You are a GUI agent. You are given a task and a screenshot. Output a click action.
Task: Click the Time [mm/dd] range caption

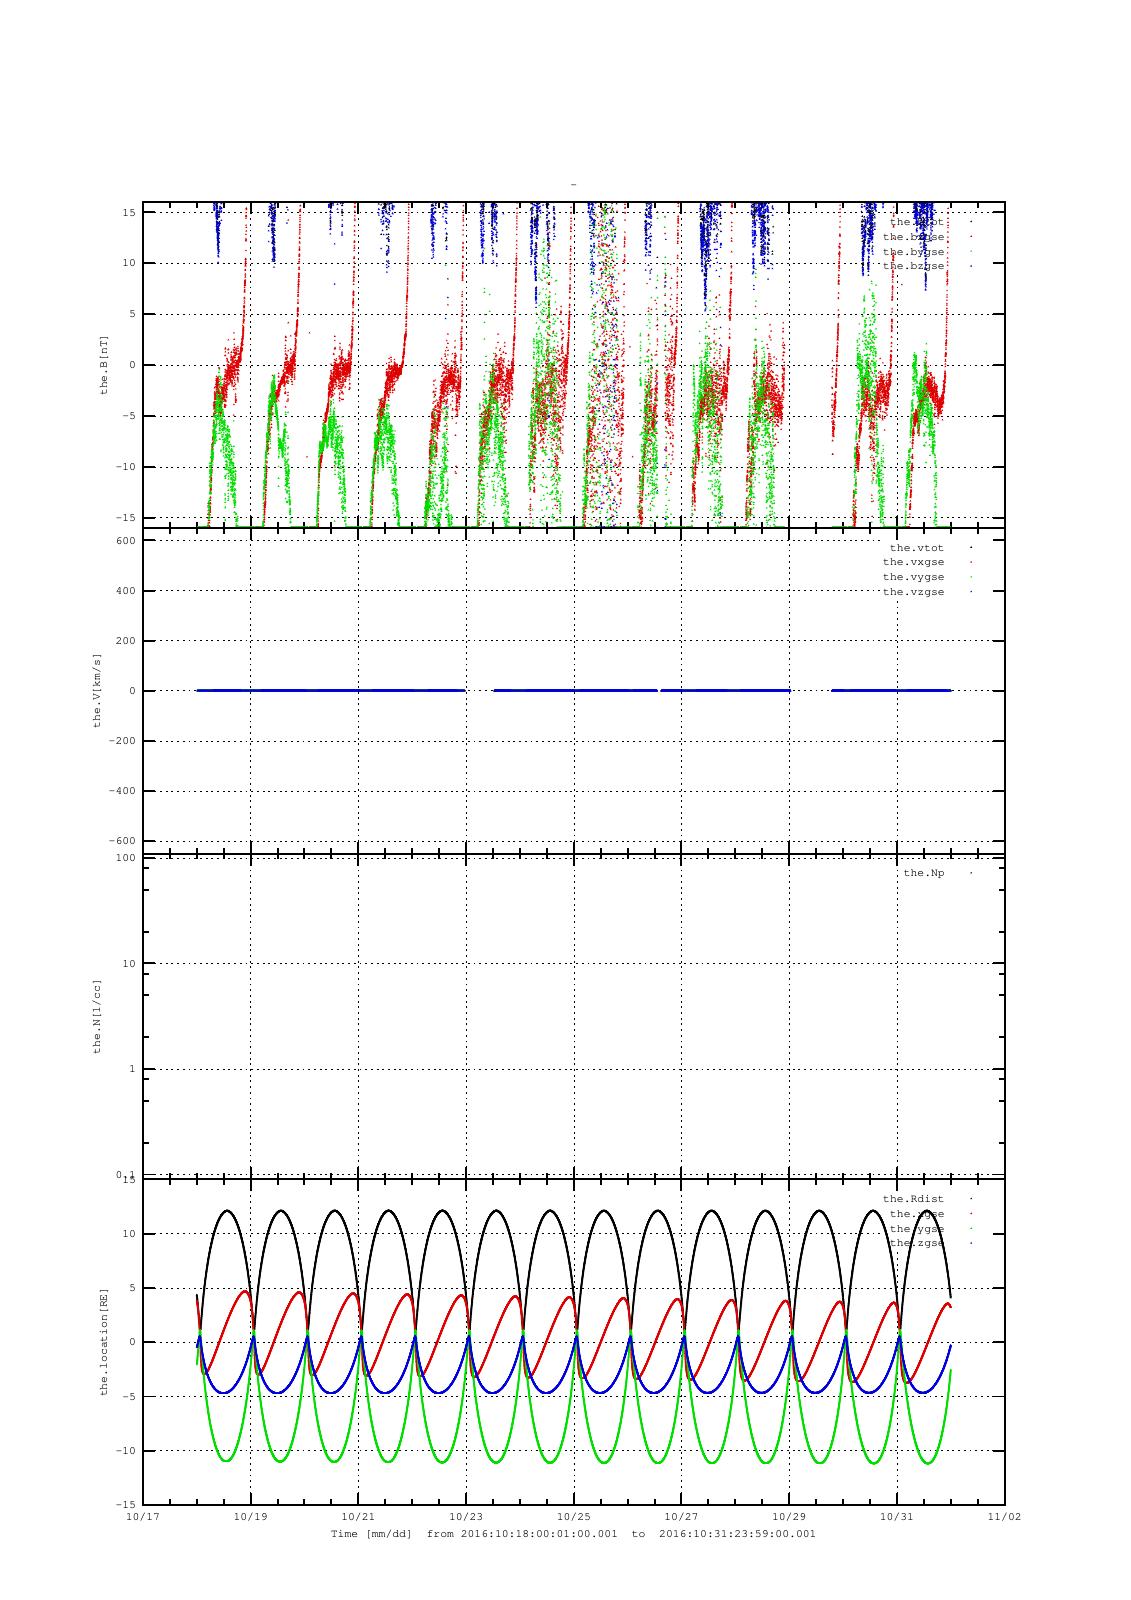(573, 1533)
